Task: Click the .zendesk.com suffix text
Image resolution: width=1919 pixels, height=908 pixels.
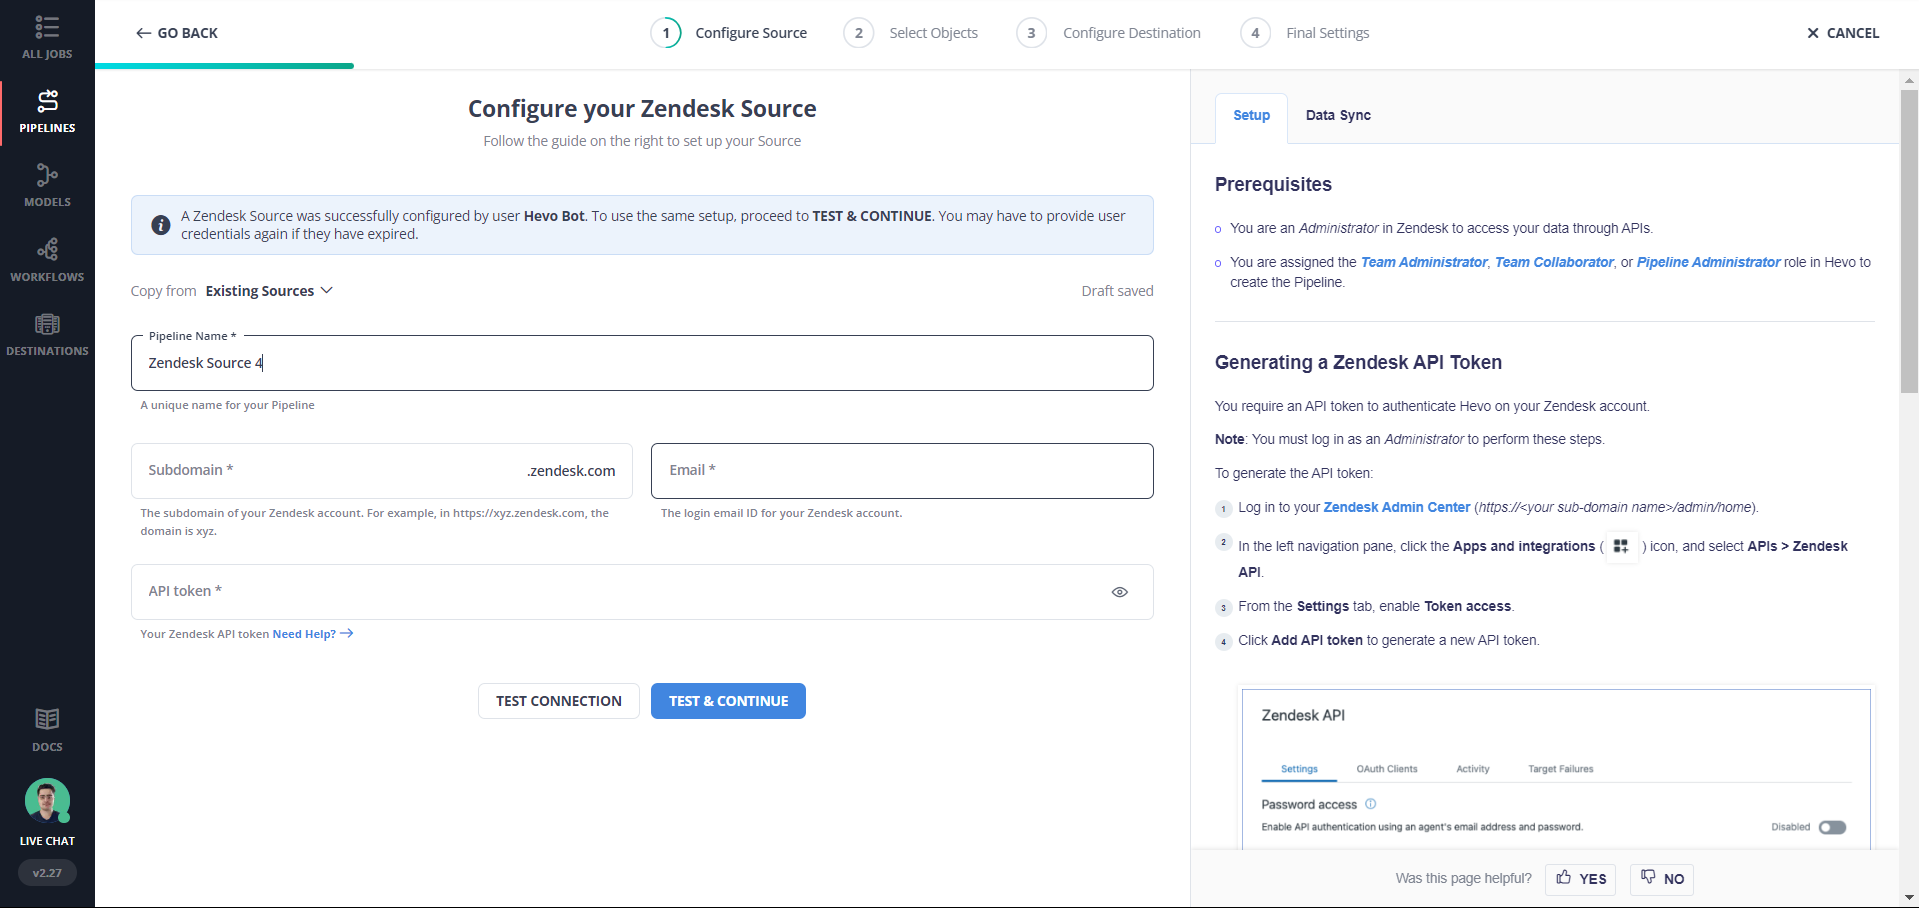Action: point(571,471)
